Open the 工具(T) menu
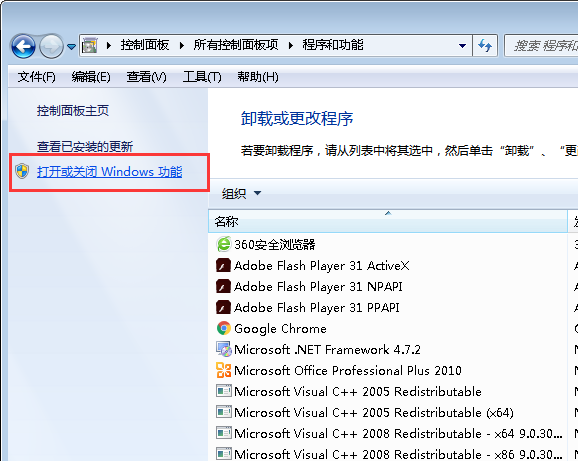This screenshot has width=578, height=461. 202,77
